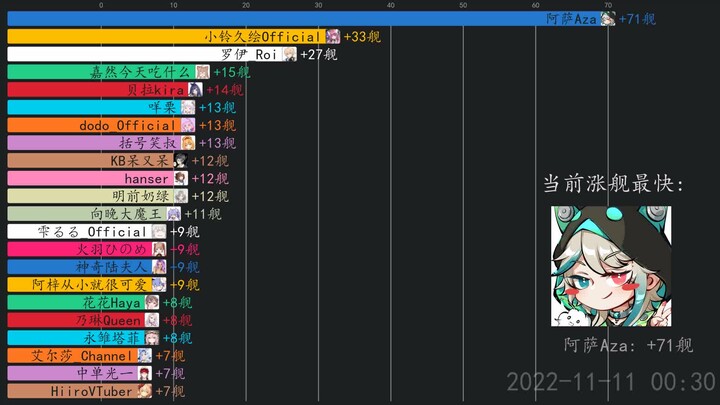
Task: Click the avatar on the 艾尔莎_Channel bar
Action: click(145, 356)
